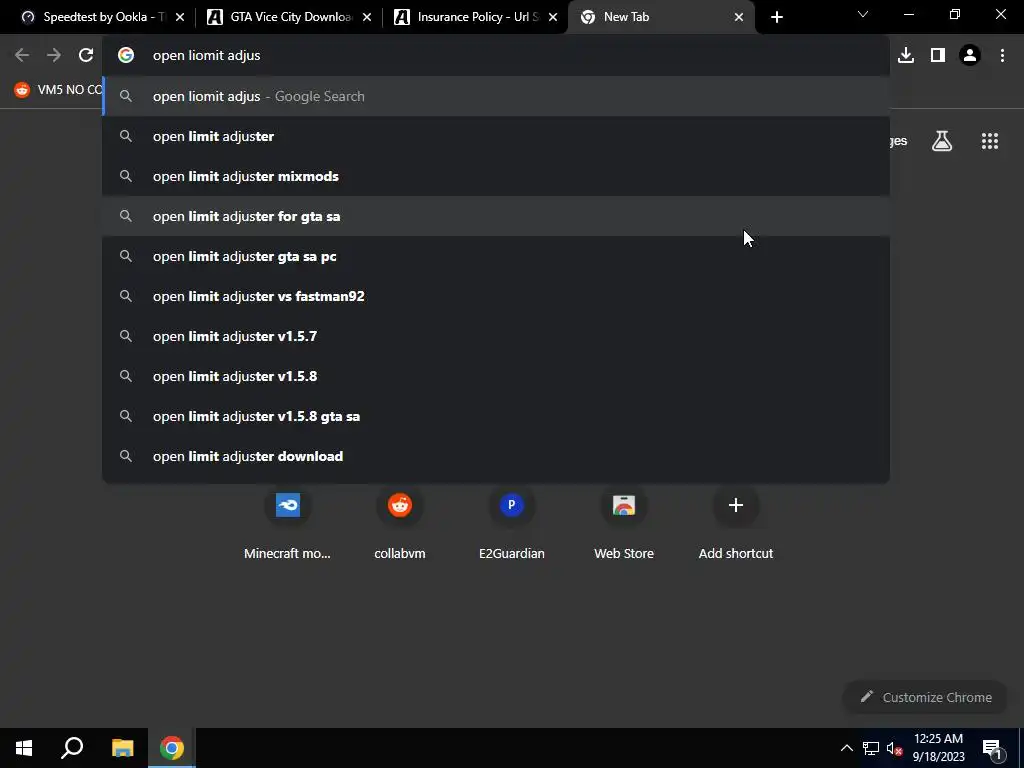Go forward with the right arrow
This screenshot has width=1024, height=768.
point(54,56)
